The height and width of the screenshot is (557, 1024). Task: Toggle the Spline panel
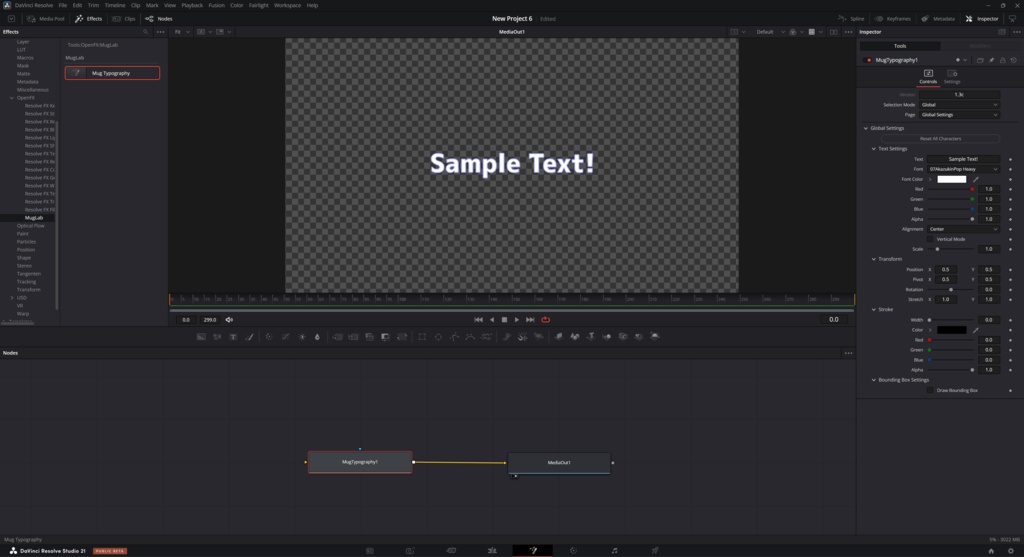coord(851,19)
